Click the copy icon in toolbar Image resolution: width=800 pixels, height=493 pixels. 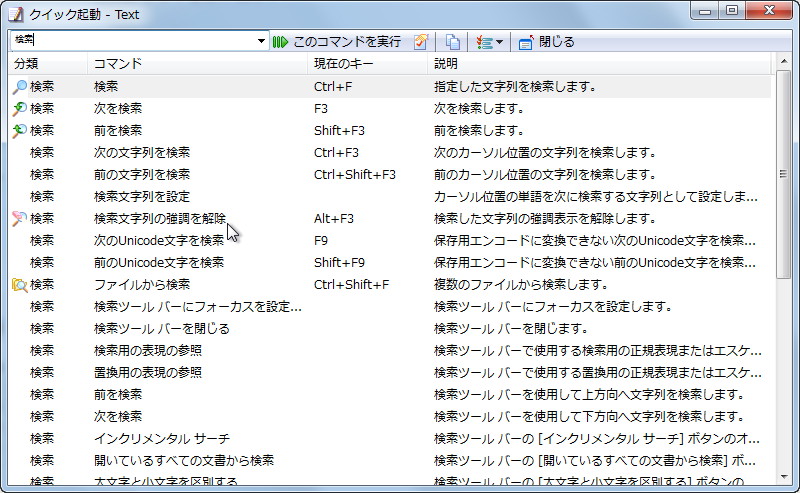[453, 41]
